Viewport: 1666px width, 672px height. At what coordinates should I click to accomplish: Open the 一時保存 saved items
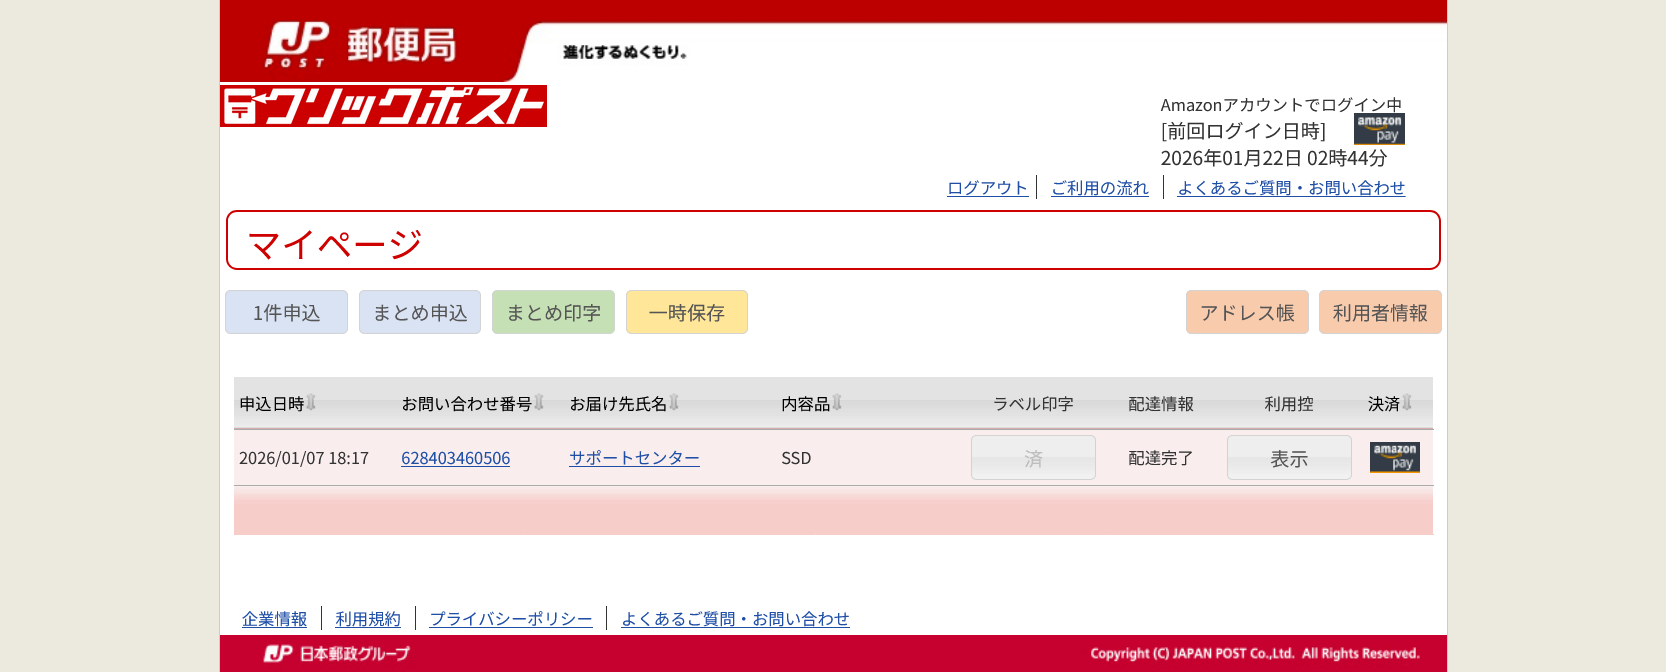686,312
